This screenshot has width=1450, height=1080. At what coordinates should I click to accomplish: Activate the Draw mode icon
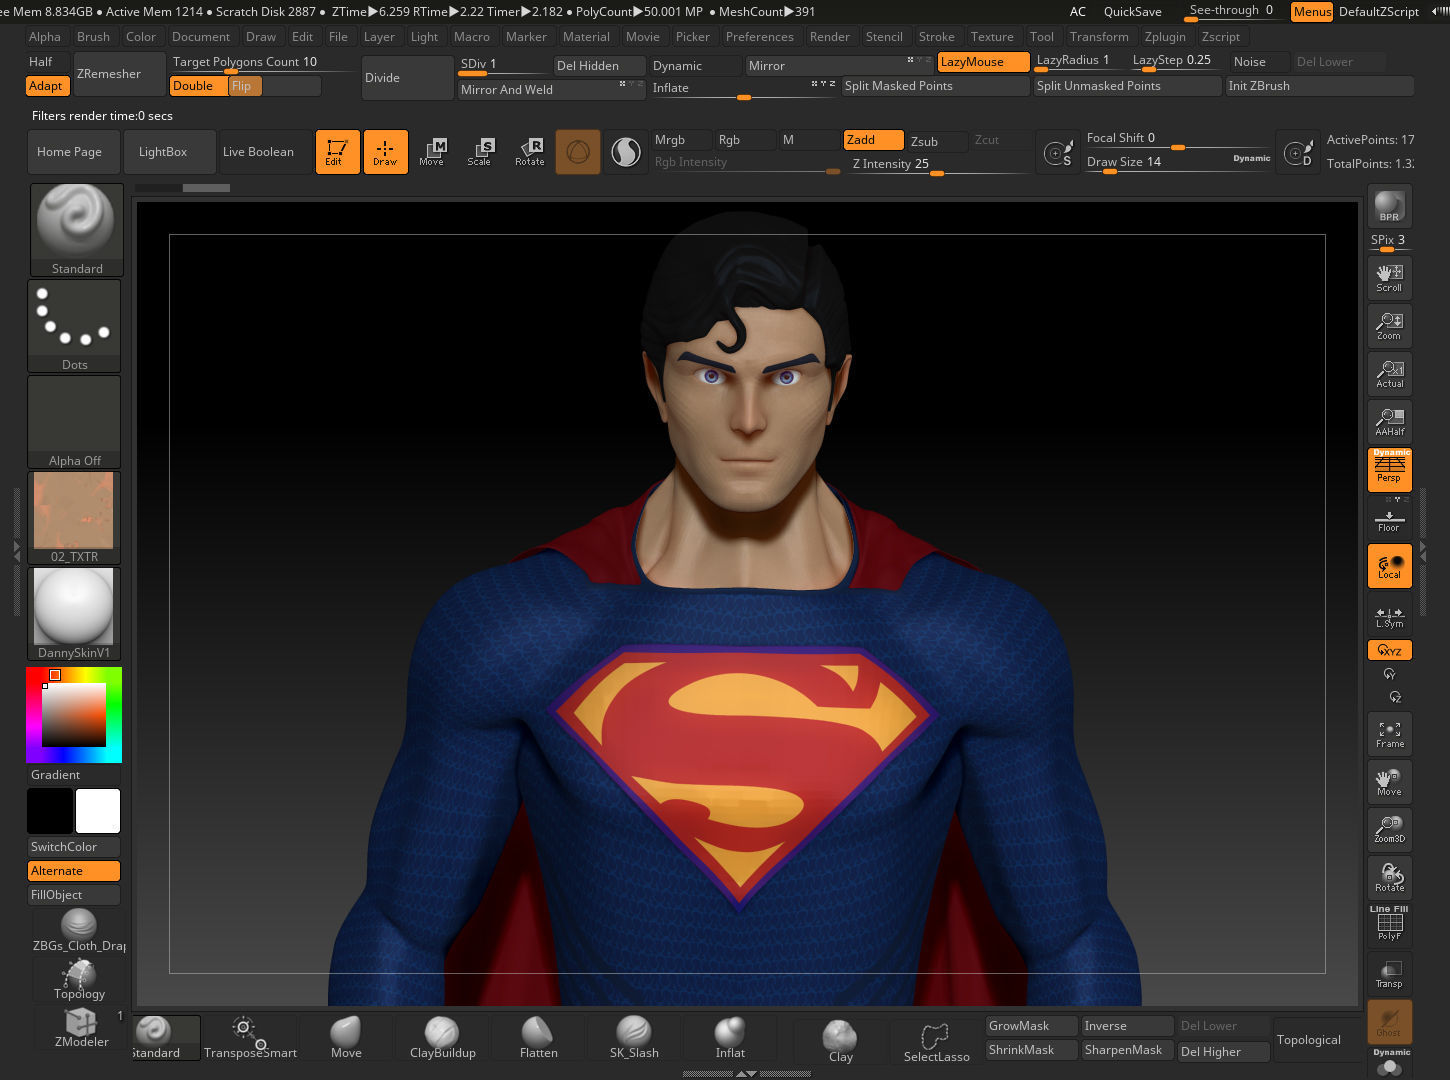[x=385, y=152]
